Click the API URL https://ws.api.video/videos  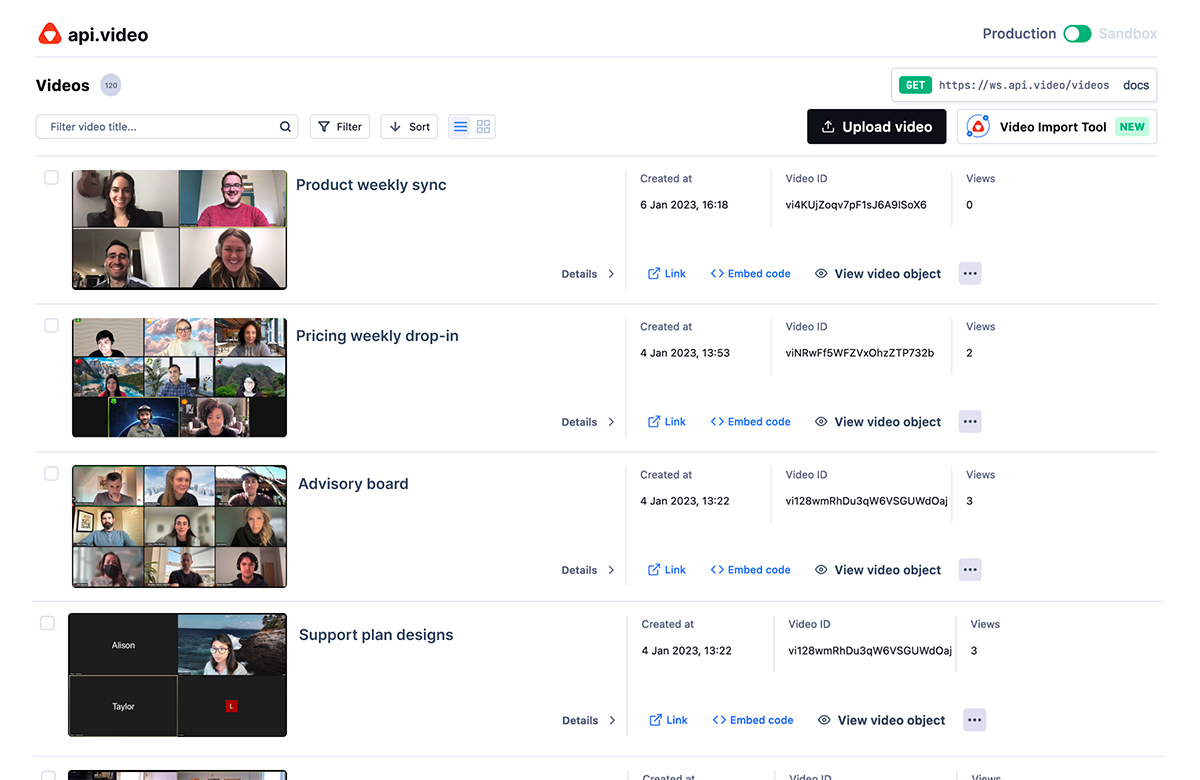click(1024, 85)
